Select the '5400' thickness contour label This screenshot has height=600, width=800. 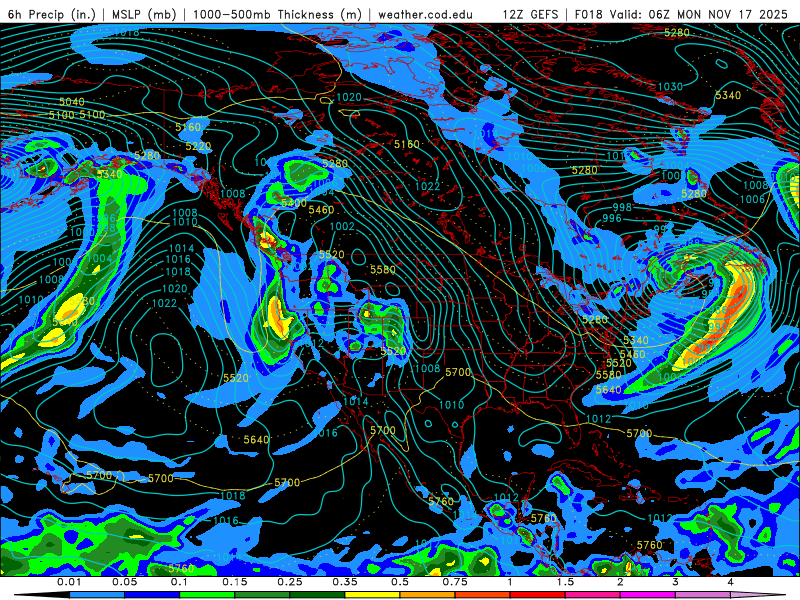294,203
